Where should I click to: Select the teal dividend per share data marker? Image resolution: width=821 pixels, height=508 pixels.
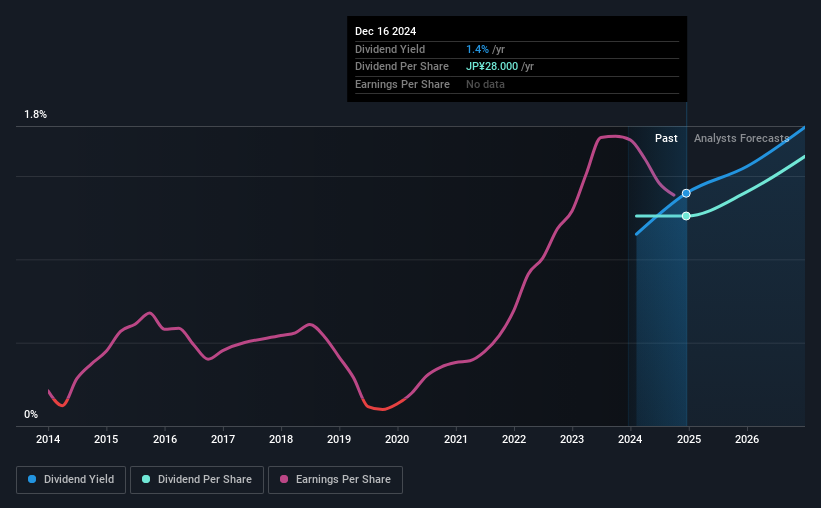pos(686,216)
